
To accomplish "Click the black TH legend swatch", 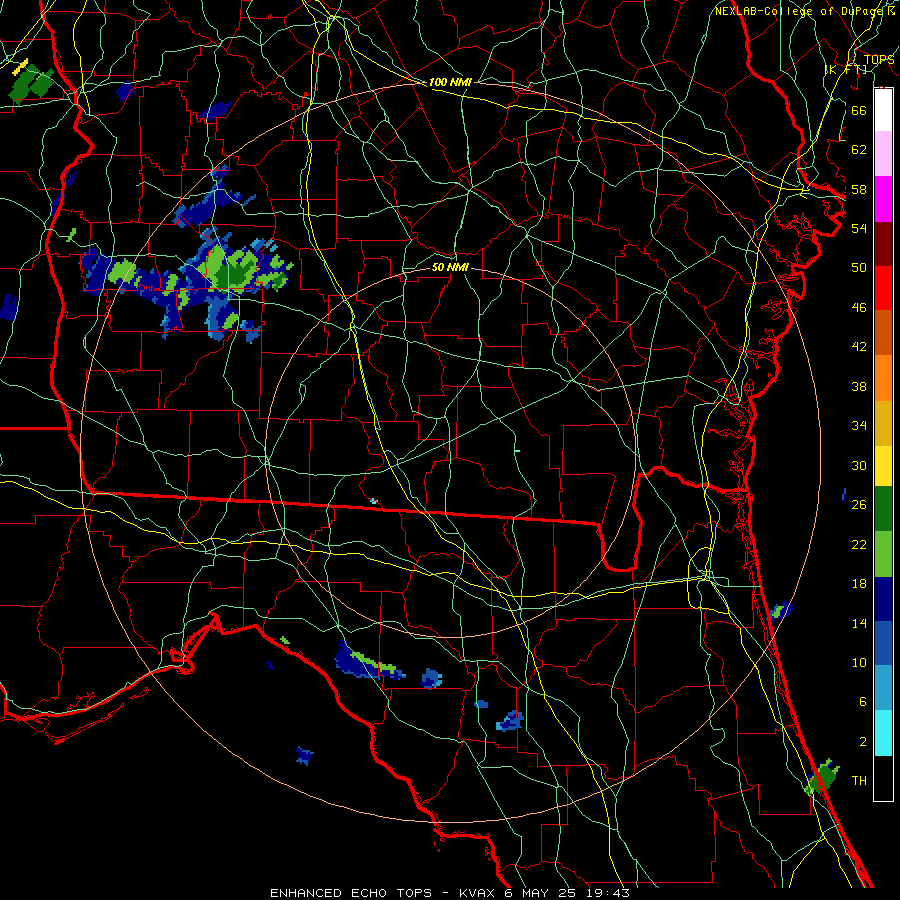I will pyautogui.click(x=883, y=778).
